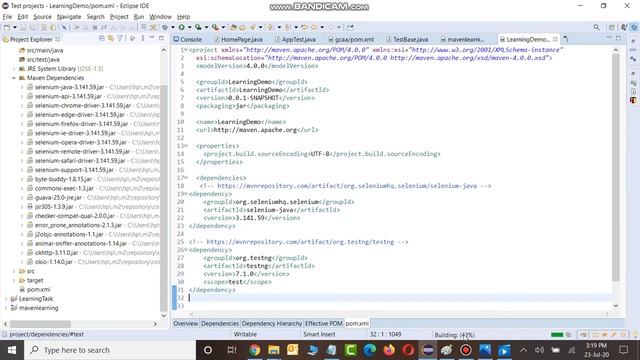Expand the LearningTask project
This screenshot has height=360, width=640.
pos(6,299)
